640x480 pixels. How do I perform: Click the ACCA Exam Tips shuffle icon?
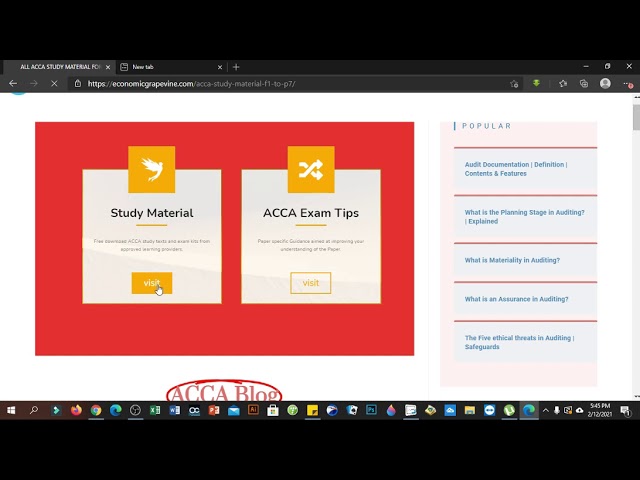pyautogui.click(x=311, y=169)
